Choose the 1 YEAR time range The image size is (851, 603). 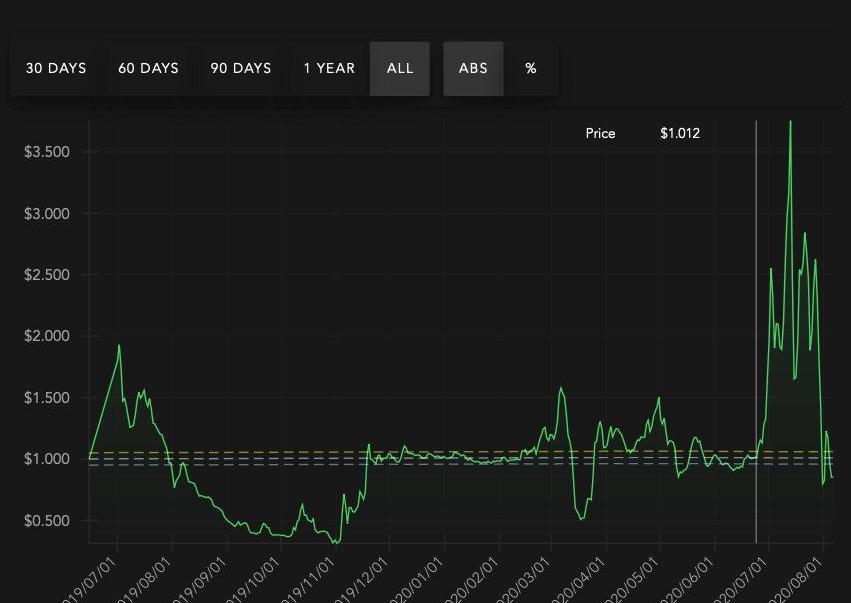(x=329, y=69)
